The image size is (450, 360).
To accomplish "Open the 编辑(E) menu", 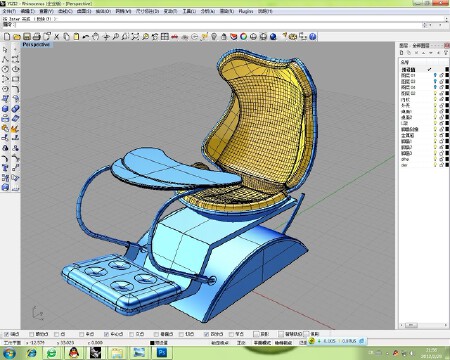I will (27, 11).
